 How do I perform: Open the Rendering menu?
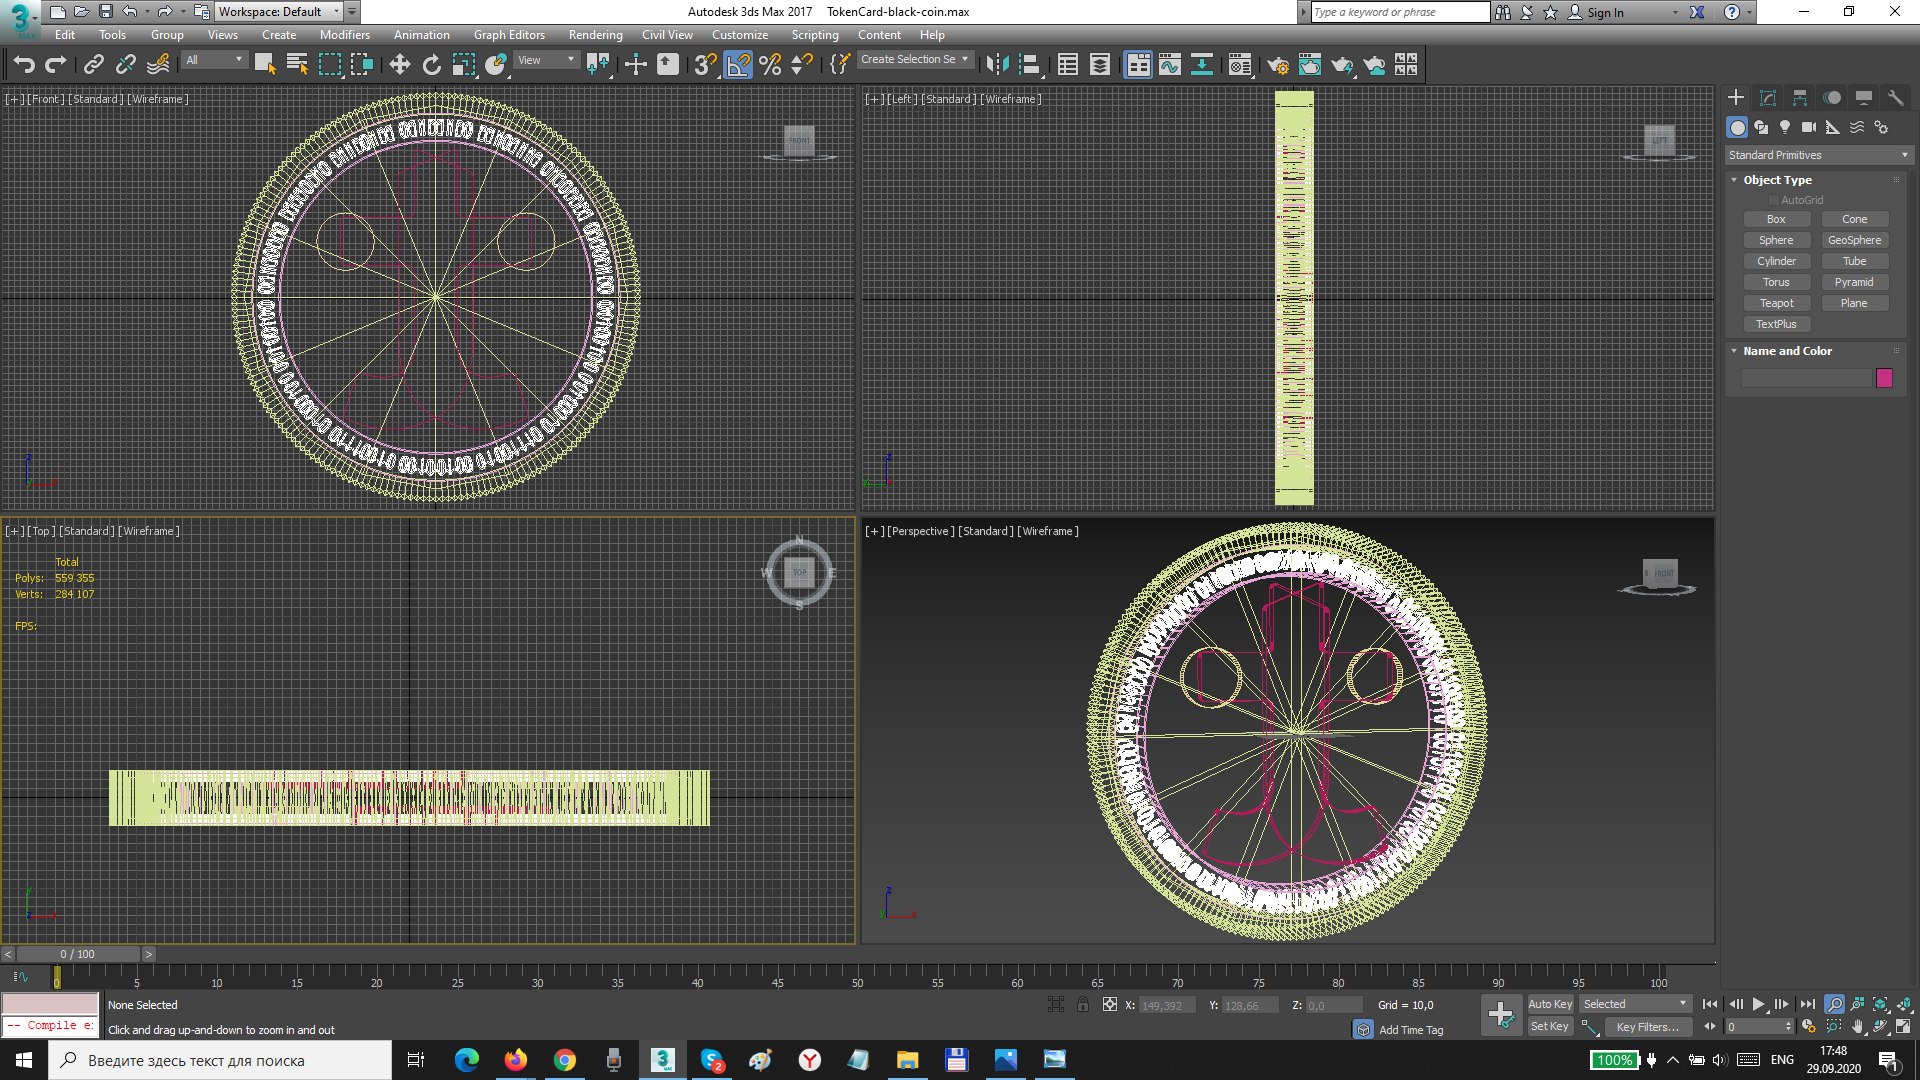coord(595,35)
